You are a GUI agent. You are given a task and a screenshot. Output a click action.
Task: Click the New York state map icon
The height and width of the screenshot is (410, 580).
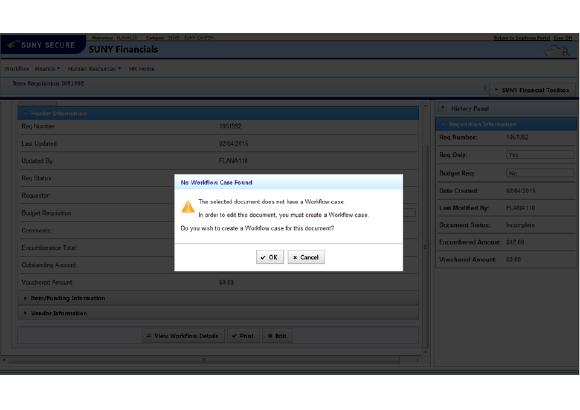557,51
